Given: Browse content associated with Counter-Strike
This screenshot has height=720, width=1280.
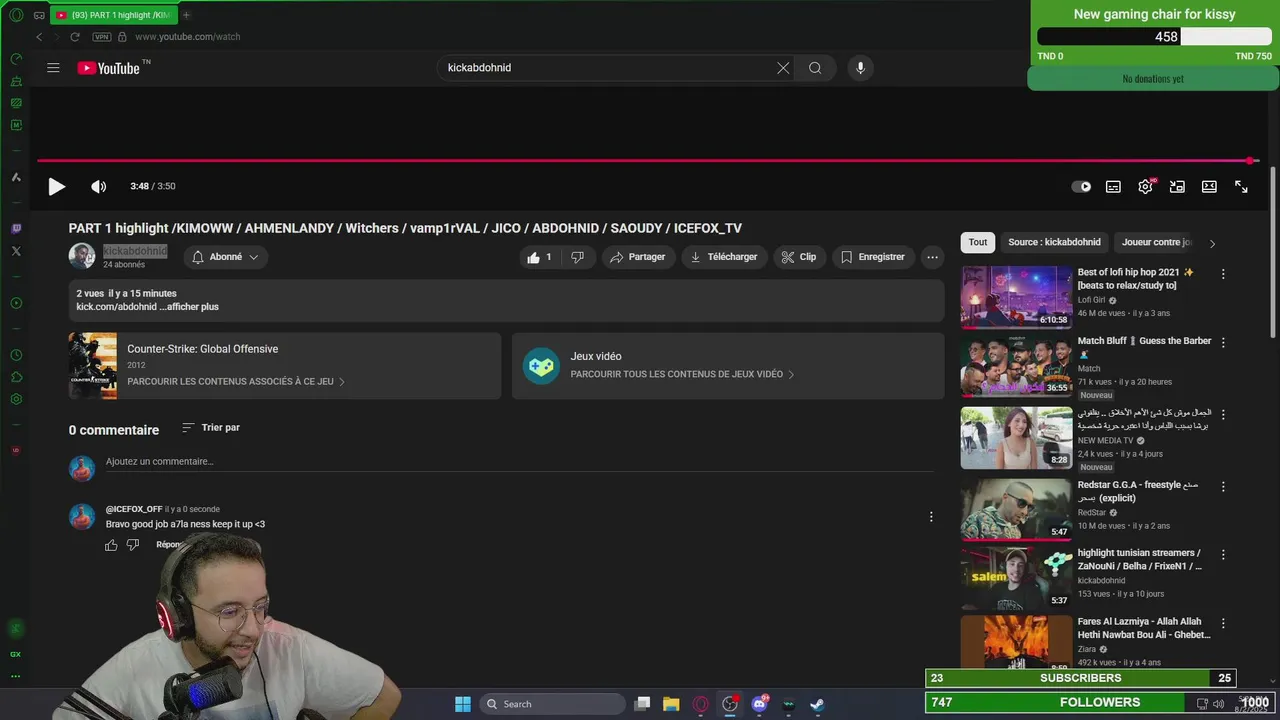Looking at the screenshot, I should tap(235, 381).
